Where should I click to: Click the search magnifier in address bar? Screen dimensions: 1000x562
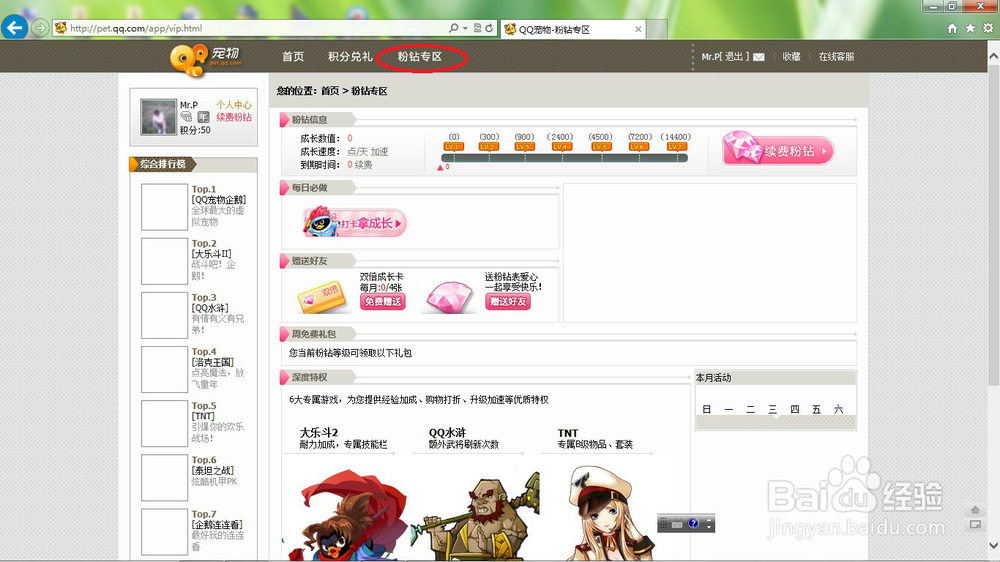pos(453,28)
